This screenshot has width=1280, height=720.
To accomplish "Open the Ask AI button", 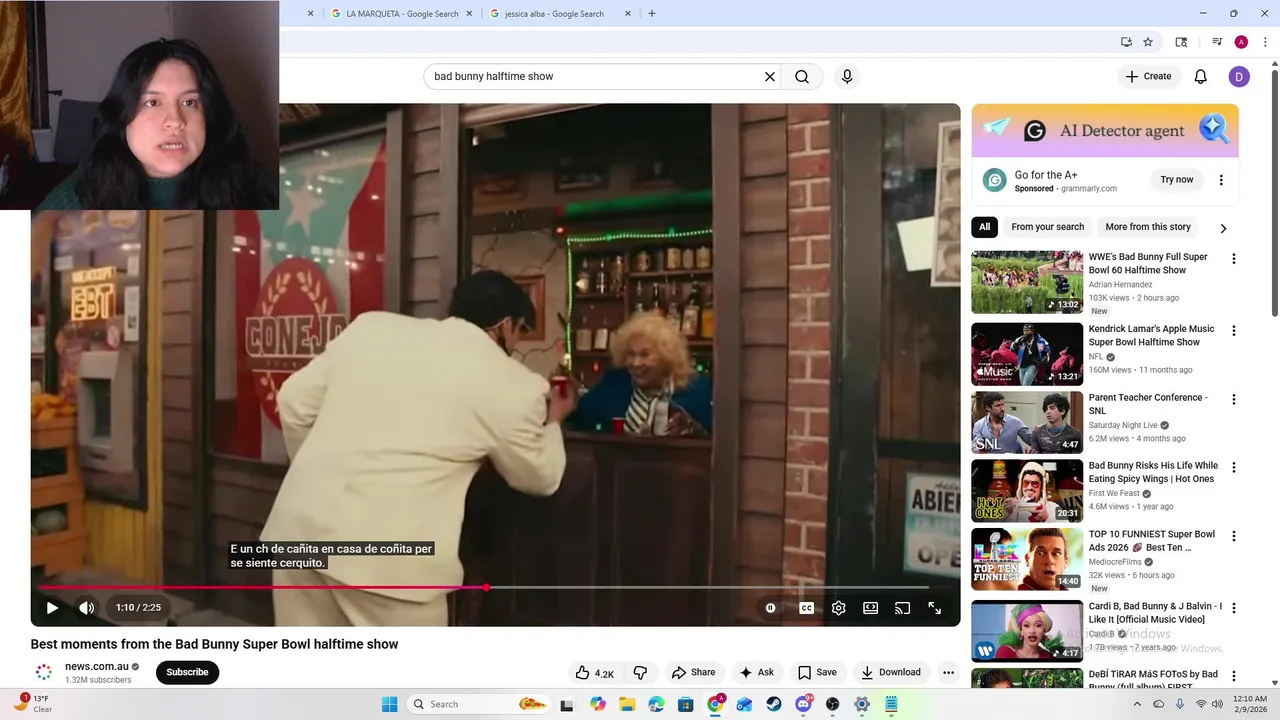I will pyautogui.click(x=755, y=673).
